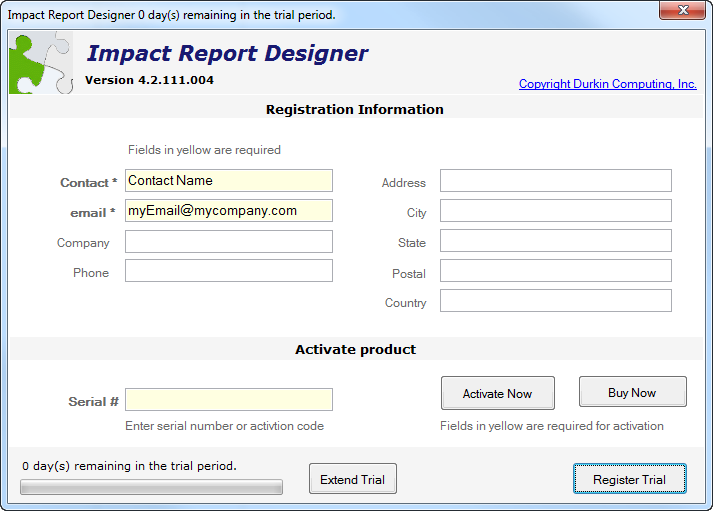Click 'Enter serial number or activtion code' hint
713x511 pixels.
click(x=224, y=426)
